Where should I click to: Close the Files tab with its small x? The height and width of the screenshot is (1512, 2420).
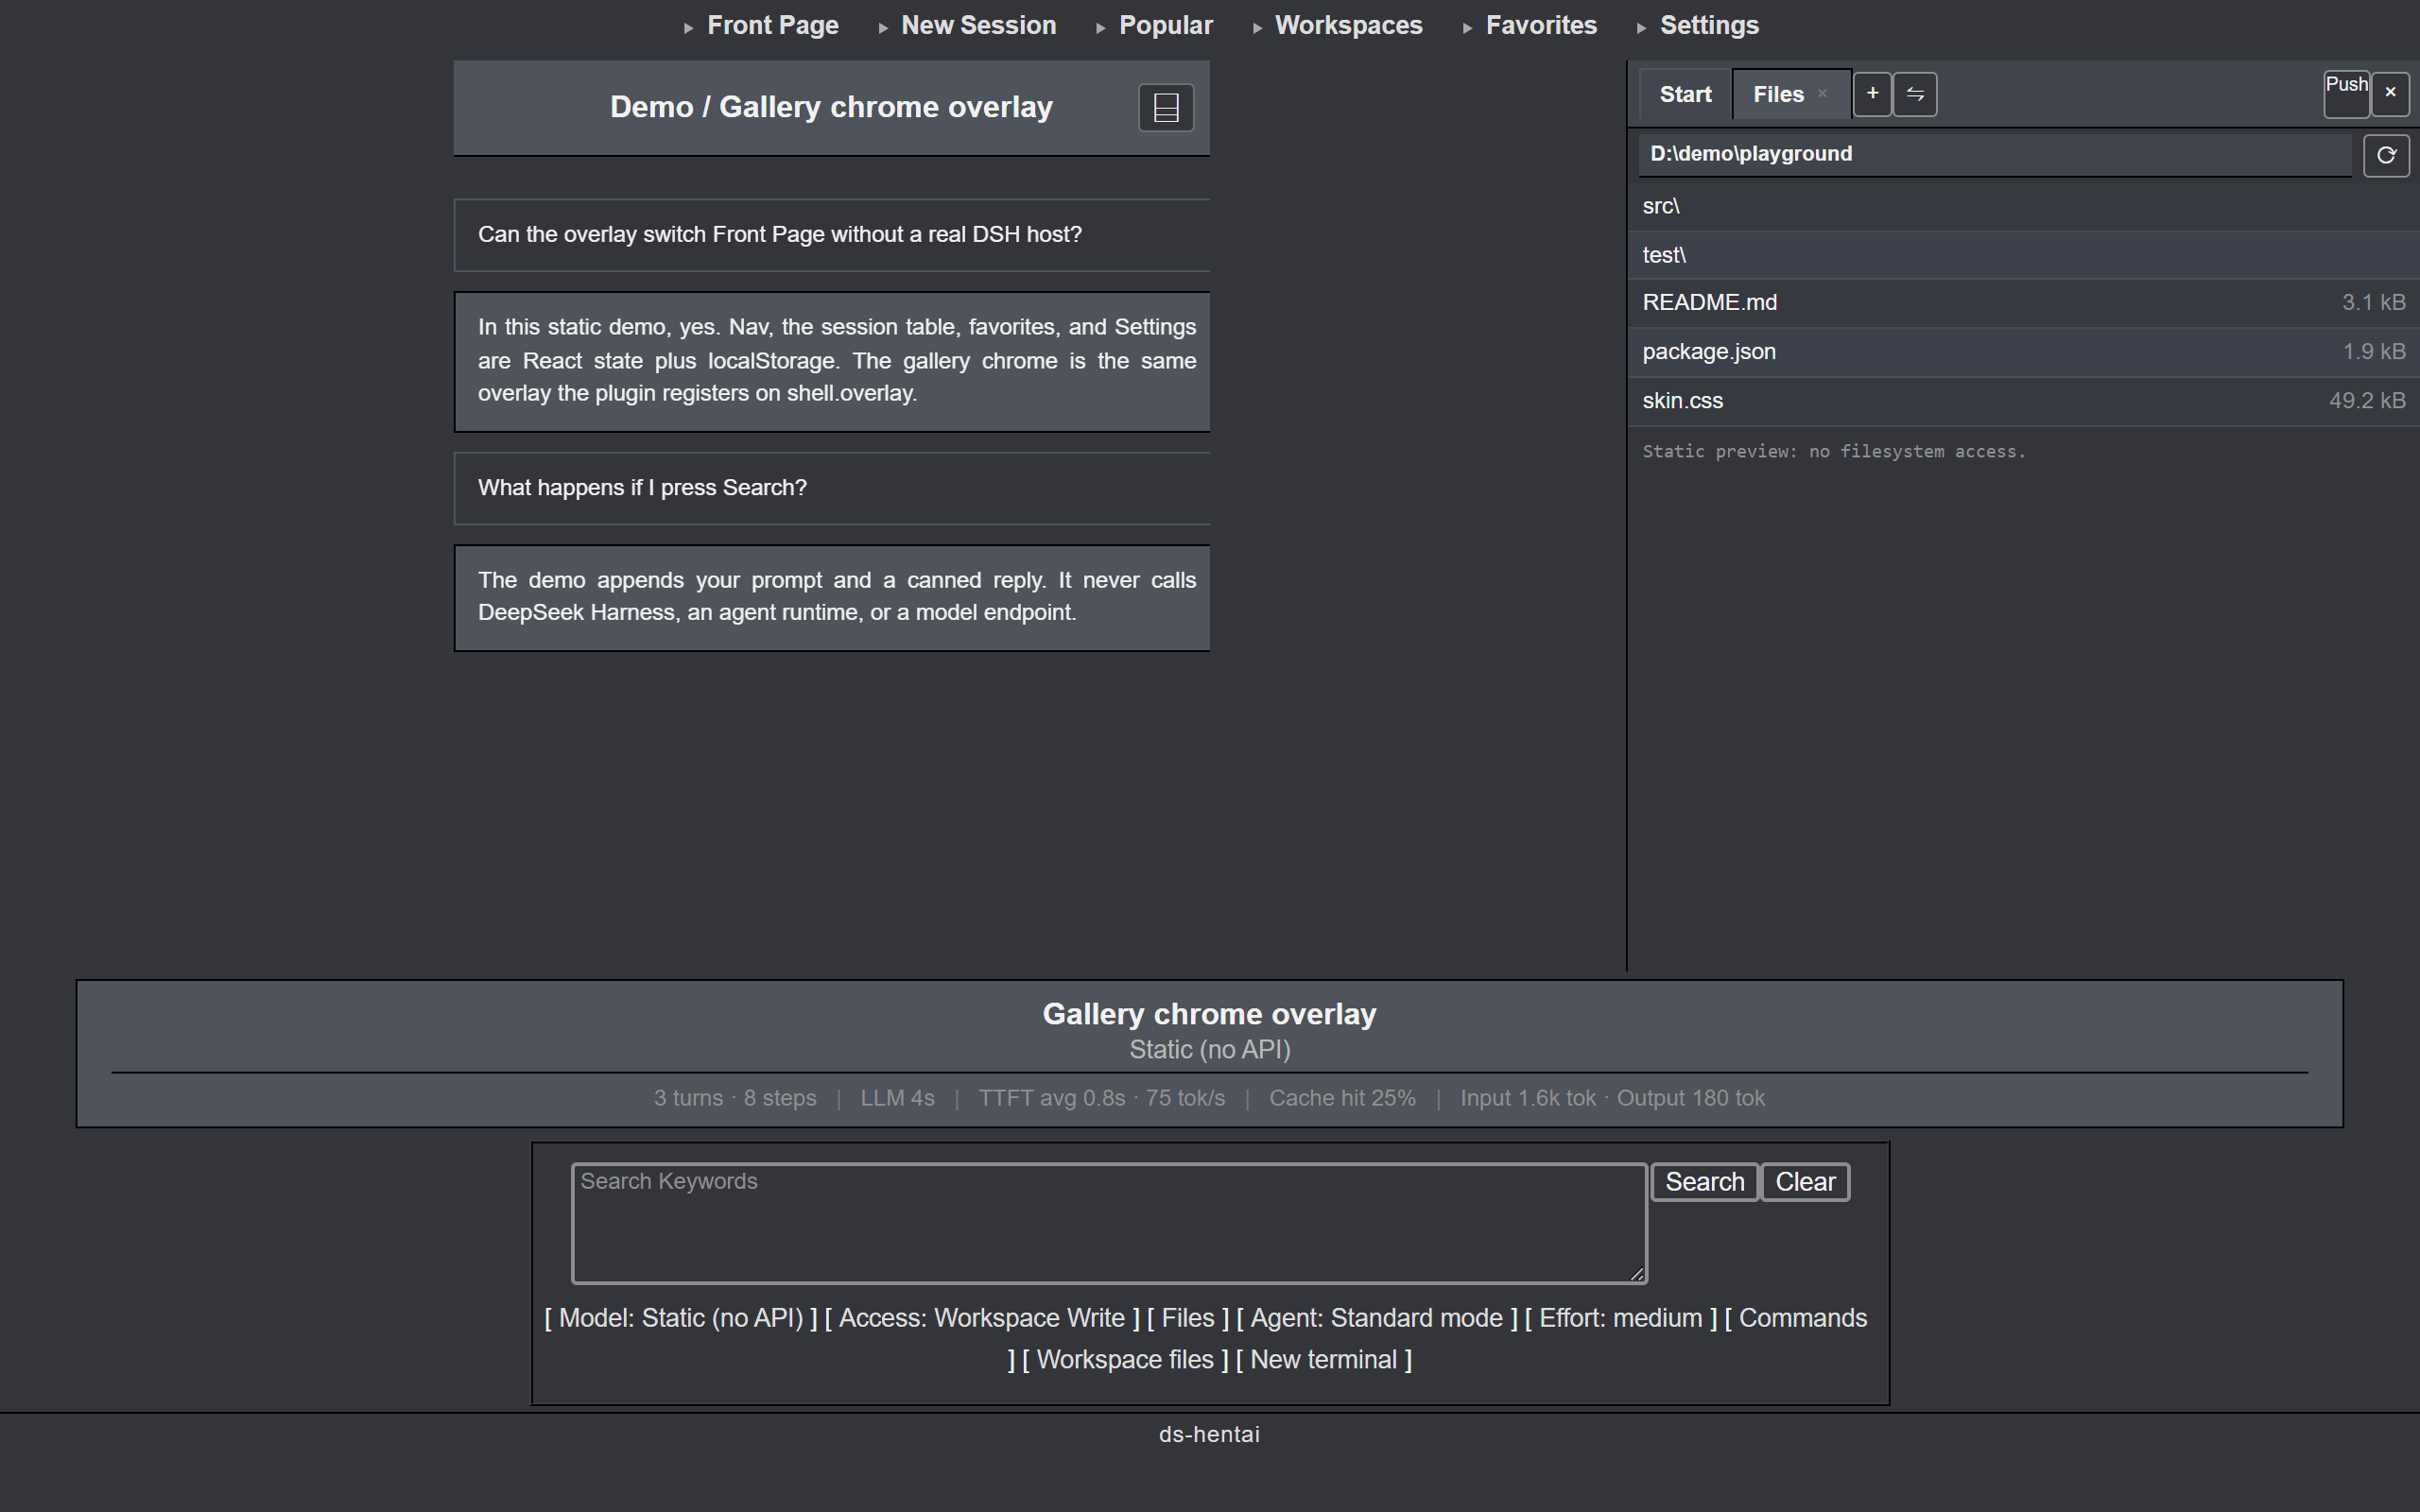[1822, 94]
